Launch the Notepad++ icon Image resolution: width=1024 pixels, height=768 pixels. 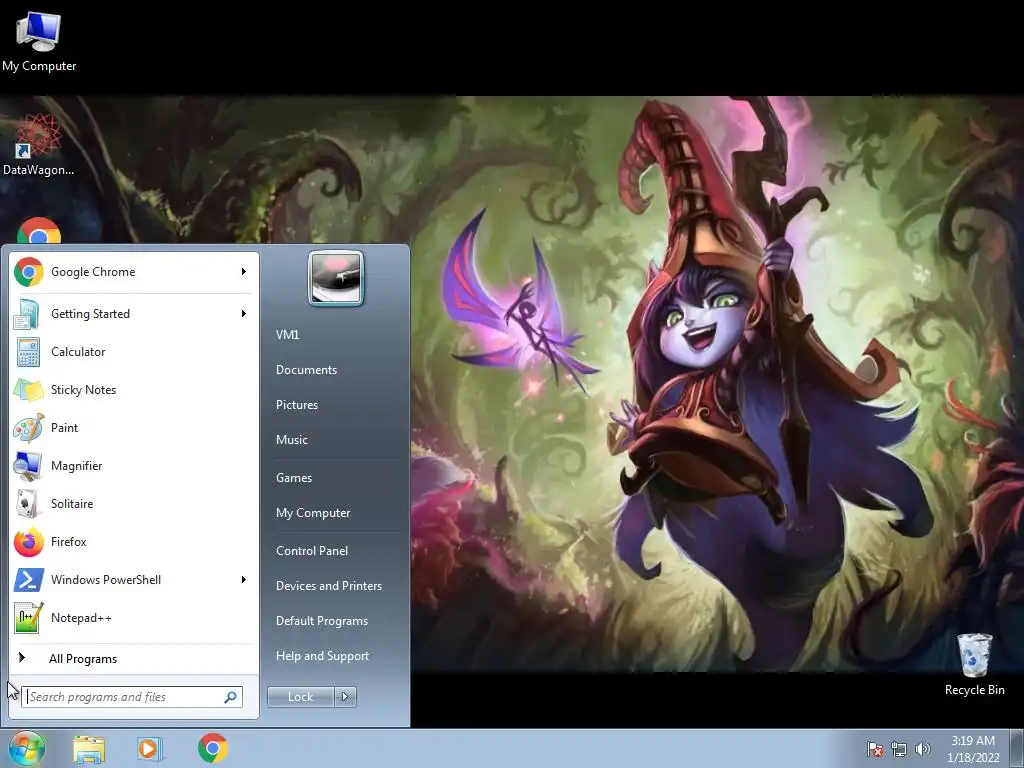[28, 618]
